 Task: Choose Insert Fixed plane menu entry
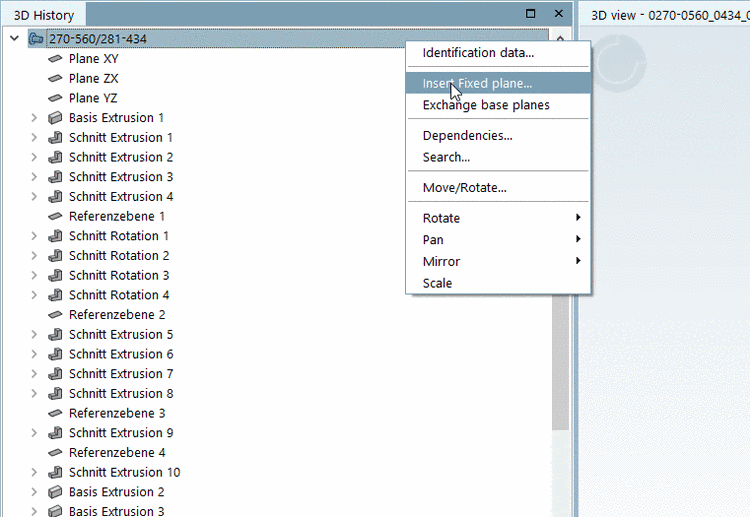pos(498,83)
